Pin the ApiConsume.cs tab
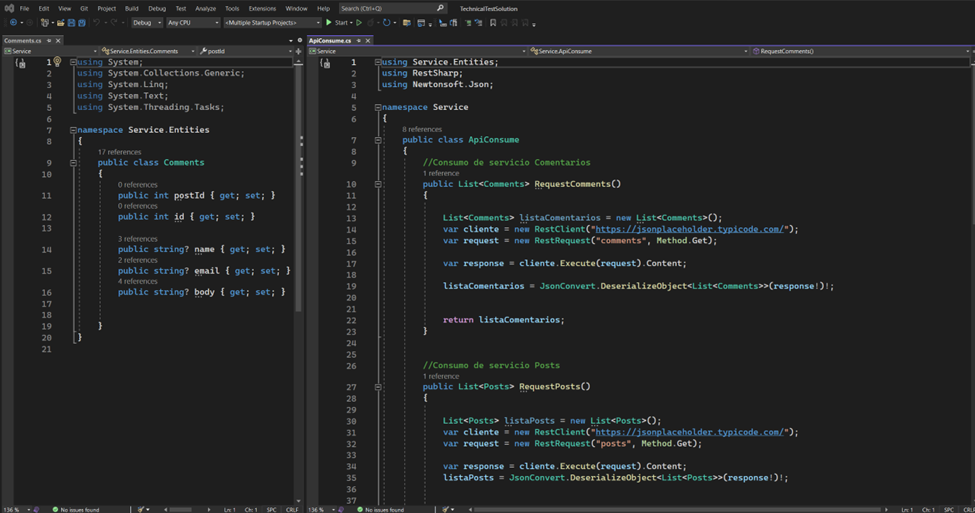 point(359,40)
